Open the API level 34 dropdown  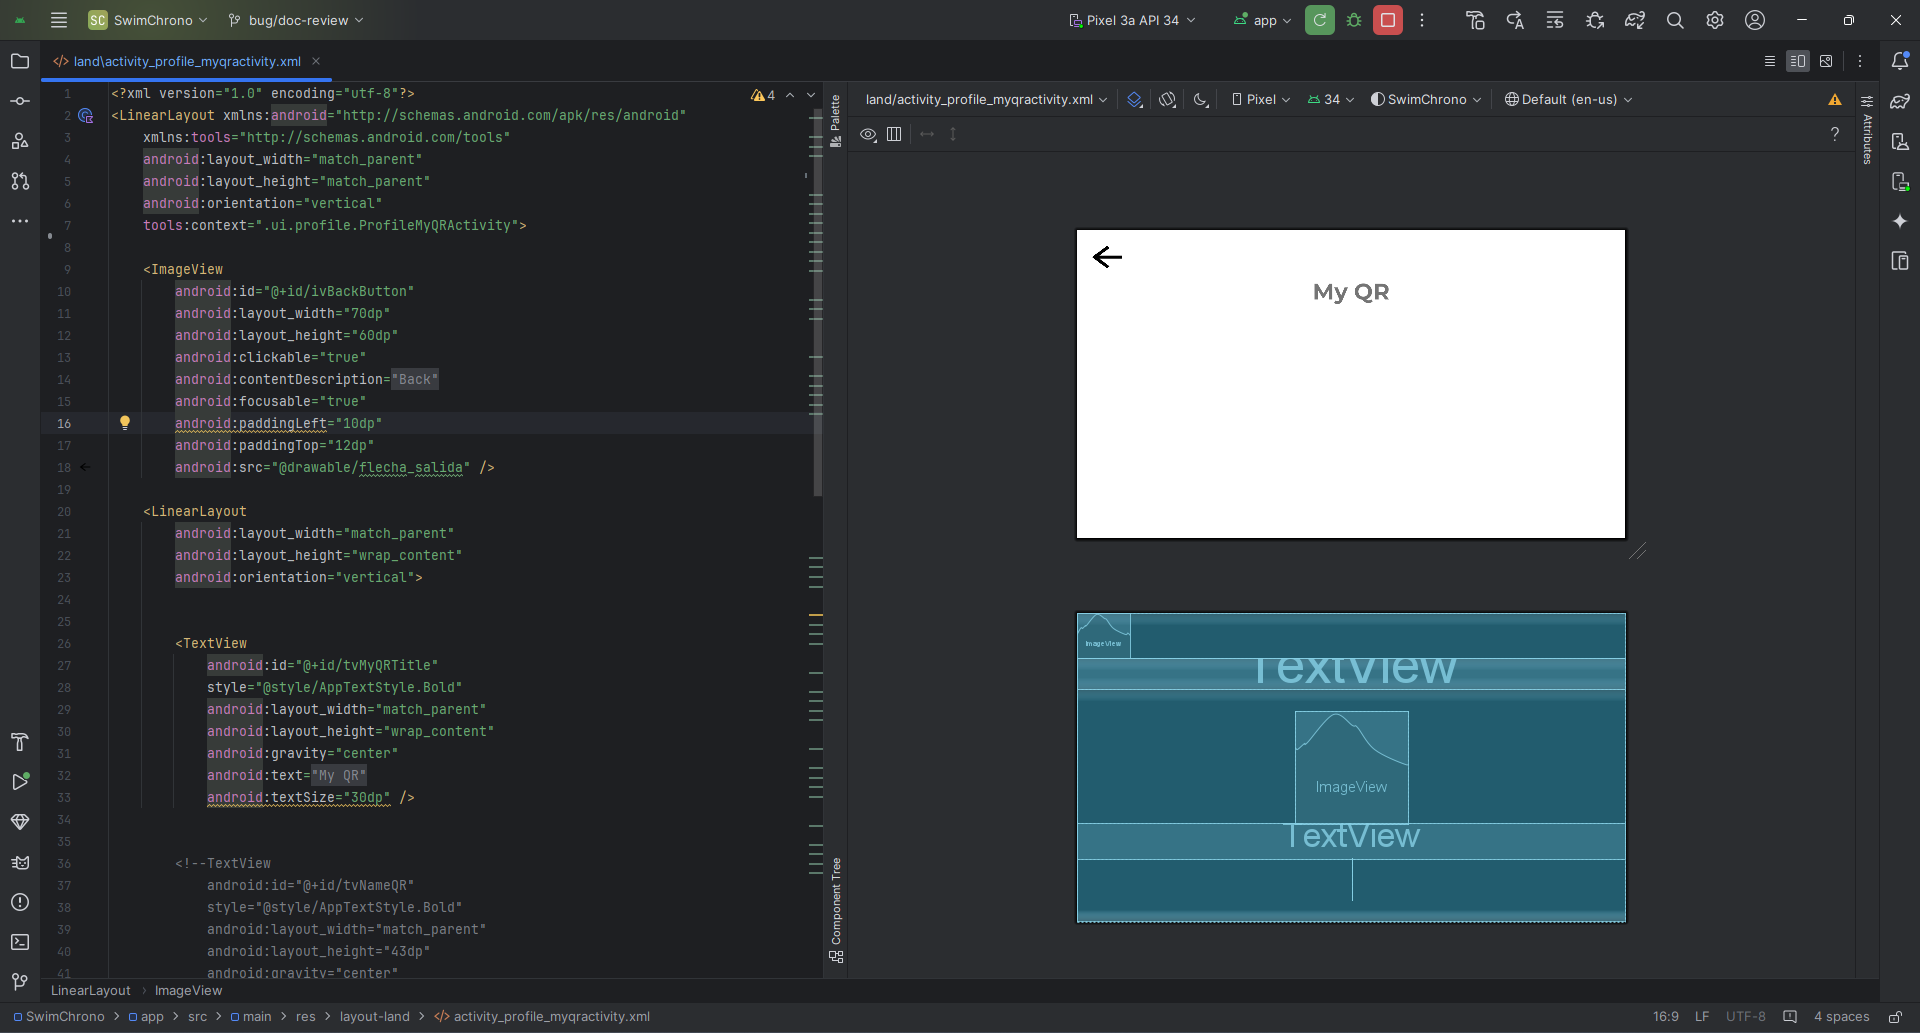[x=1330, y=100]
